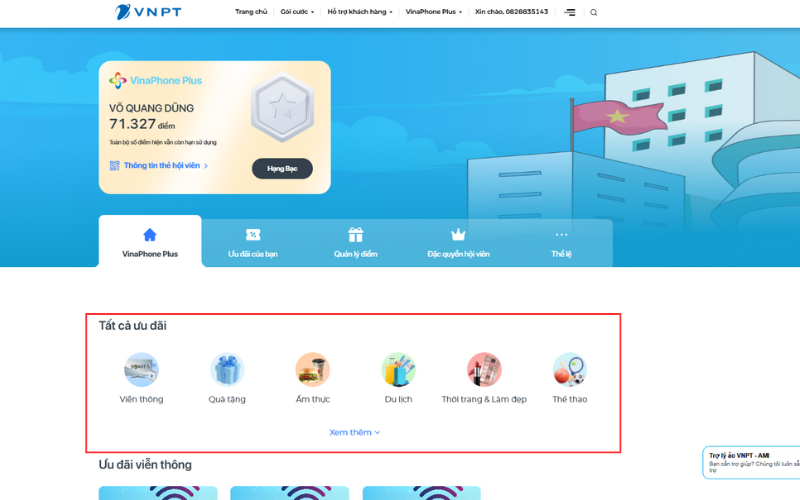The image size is (800, 500).
Task: Click the Quà tặng category label
Action: tap(227, 399)
